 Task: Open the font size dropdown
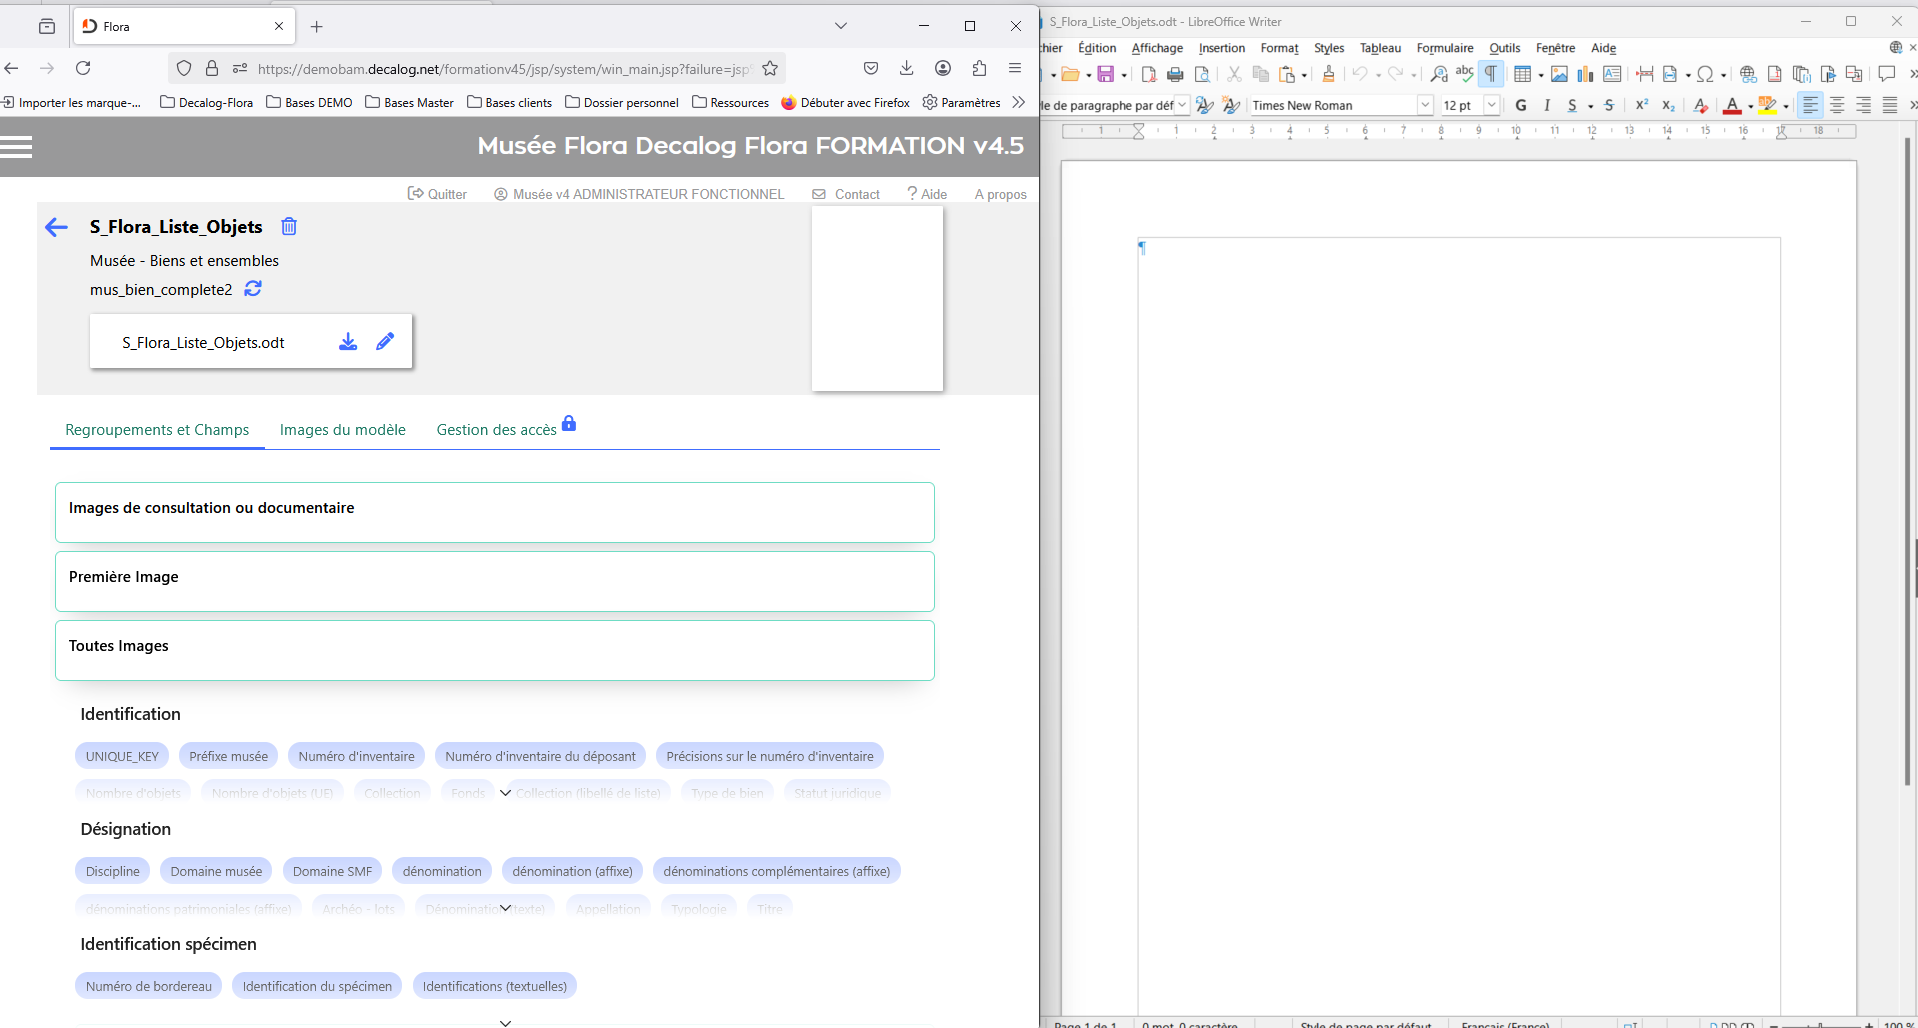click(x=1491, y=105)
